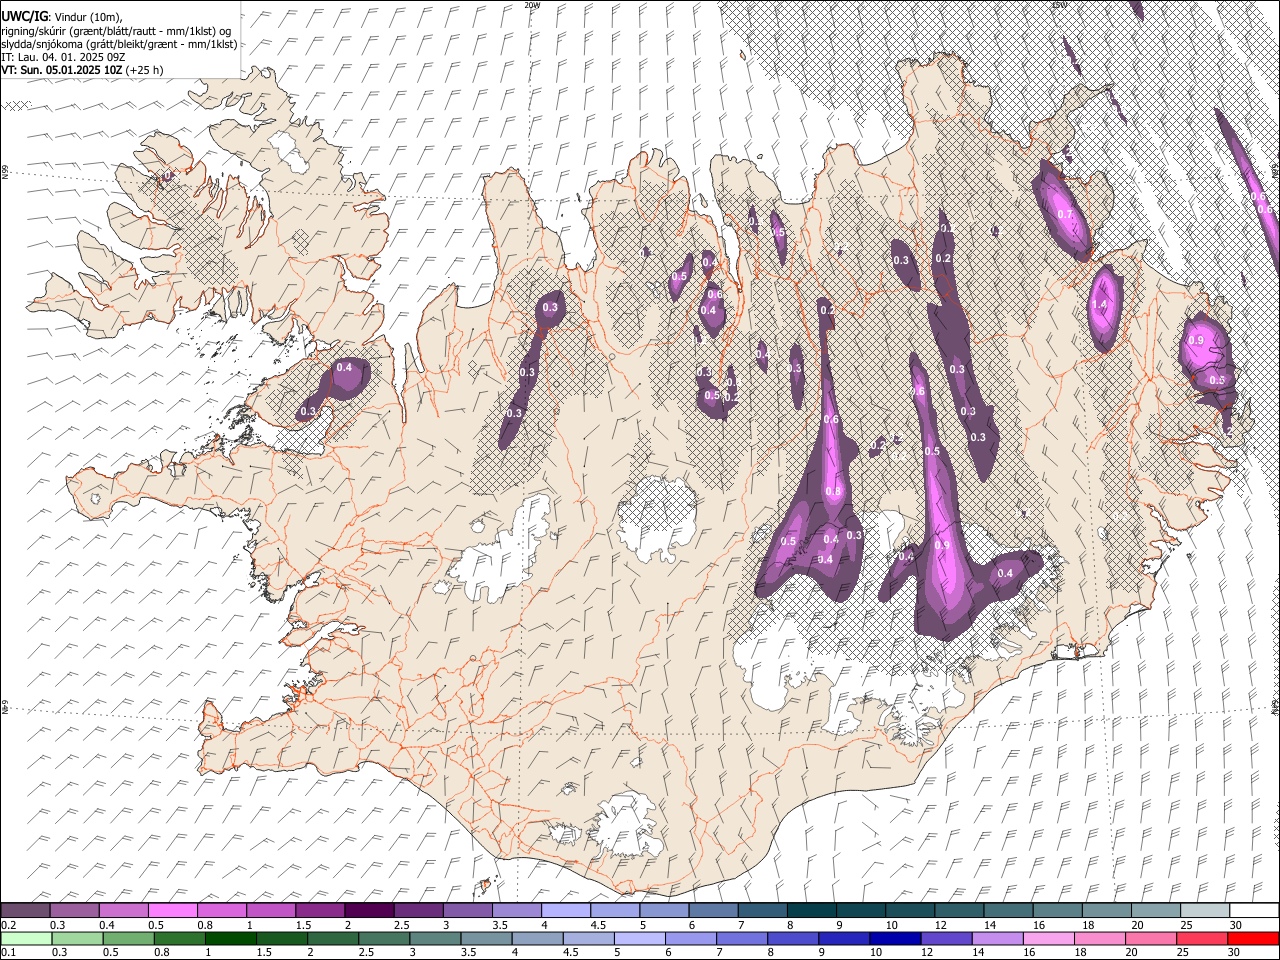Click the 'rigning/skúrir' legend description line
This screenshot has width=1280, height=960.
[115, 30]
